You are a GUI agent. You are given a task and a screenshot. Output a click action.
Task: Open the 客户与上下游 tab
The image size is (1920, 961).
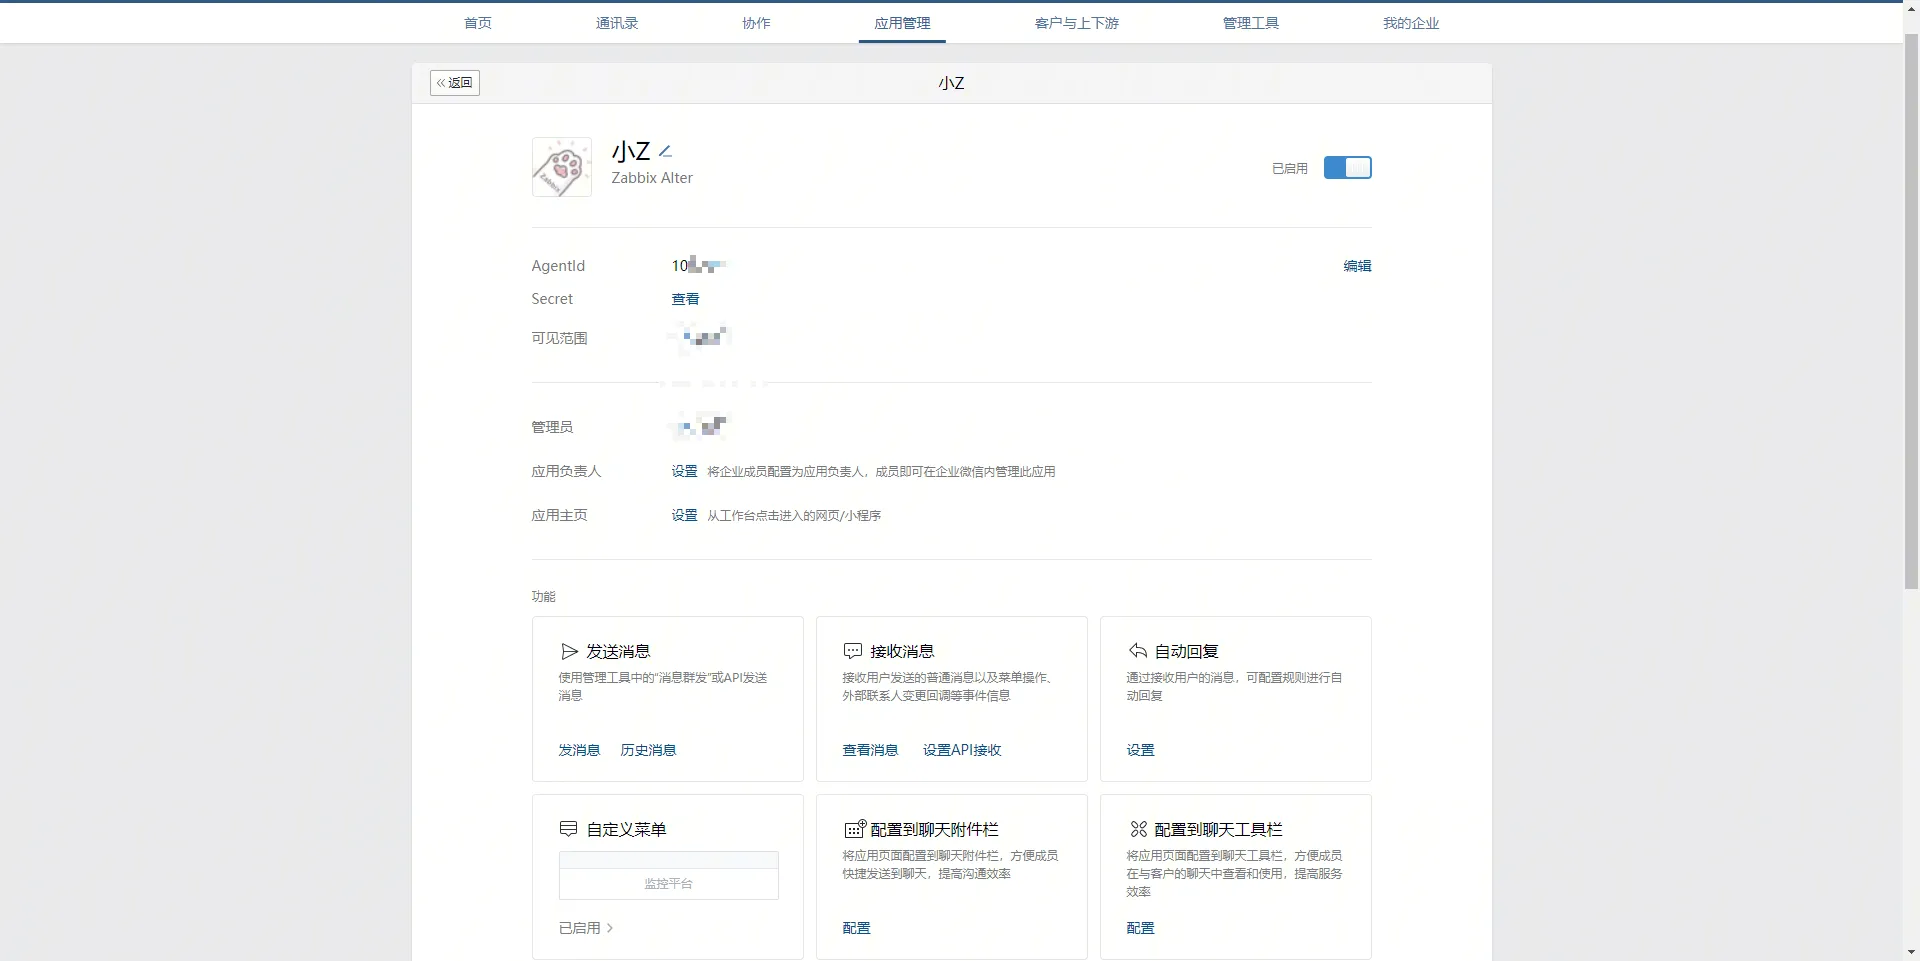tap(1077, 23)
